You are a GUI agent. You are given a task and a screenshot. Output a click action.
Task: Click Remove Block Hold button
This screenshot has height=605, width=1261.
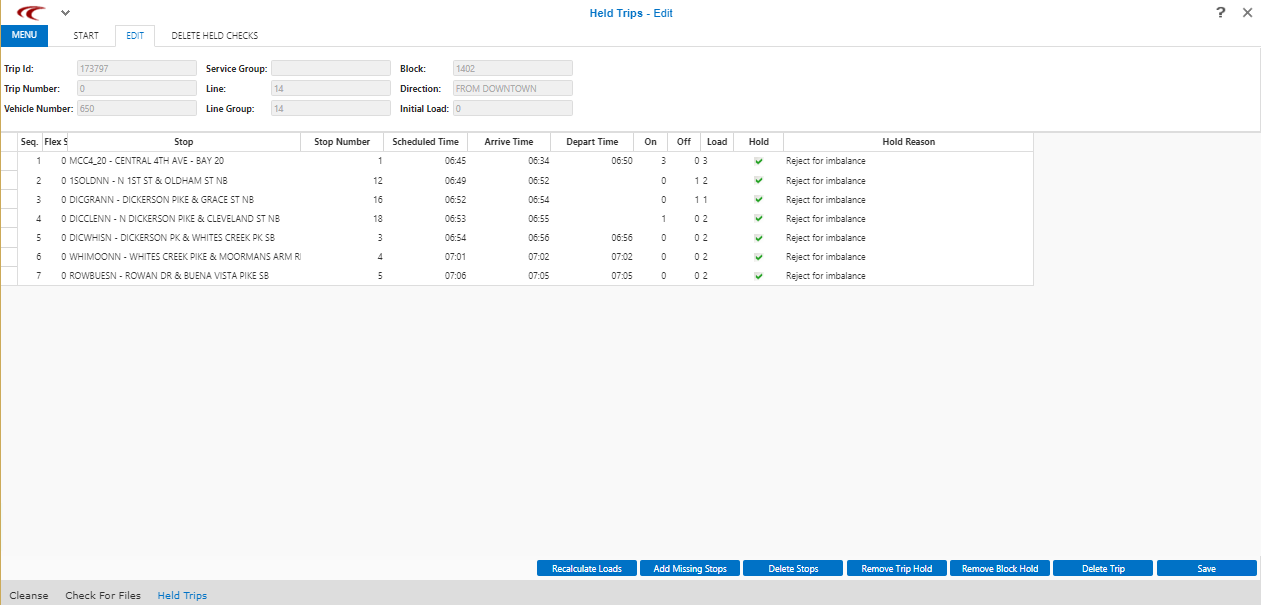pyautogui.click(x=999, y=569)
